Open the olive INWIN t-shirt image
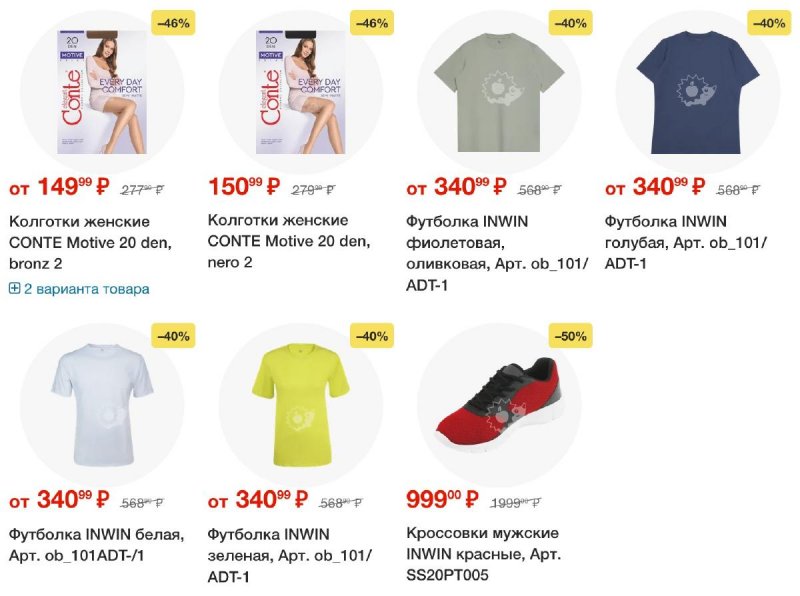Screen dimensions: 800x596 (x=499, y=92)
